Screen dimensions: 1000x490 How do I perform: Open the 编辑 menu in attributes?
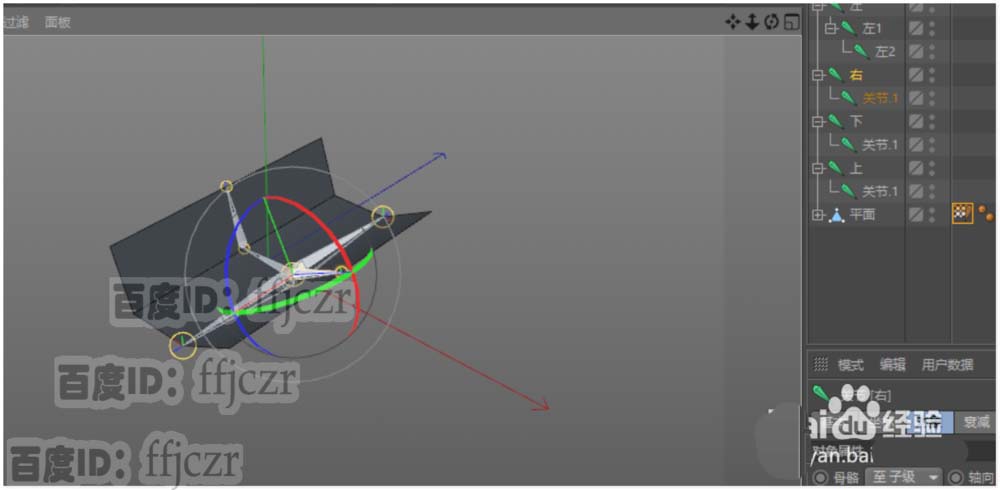(893, 365)
